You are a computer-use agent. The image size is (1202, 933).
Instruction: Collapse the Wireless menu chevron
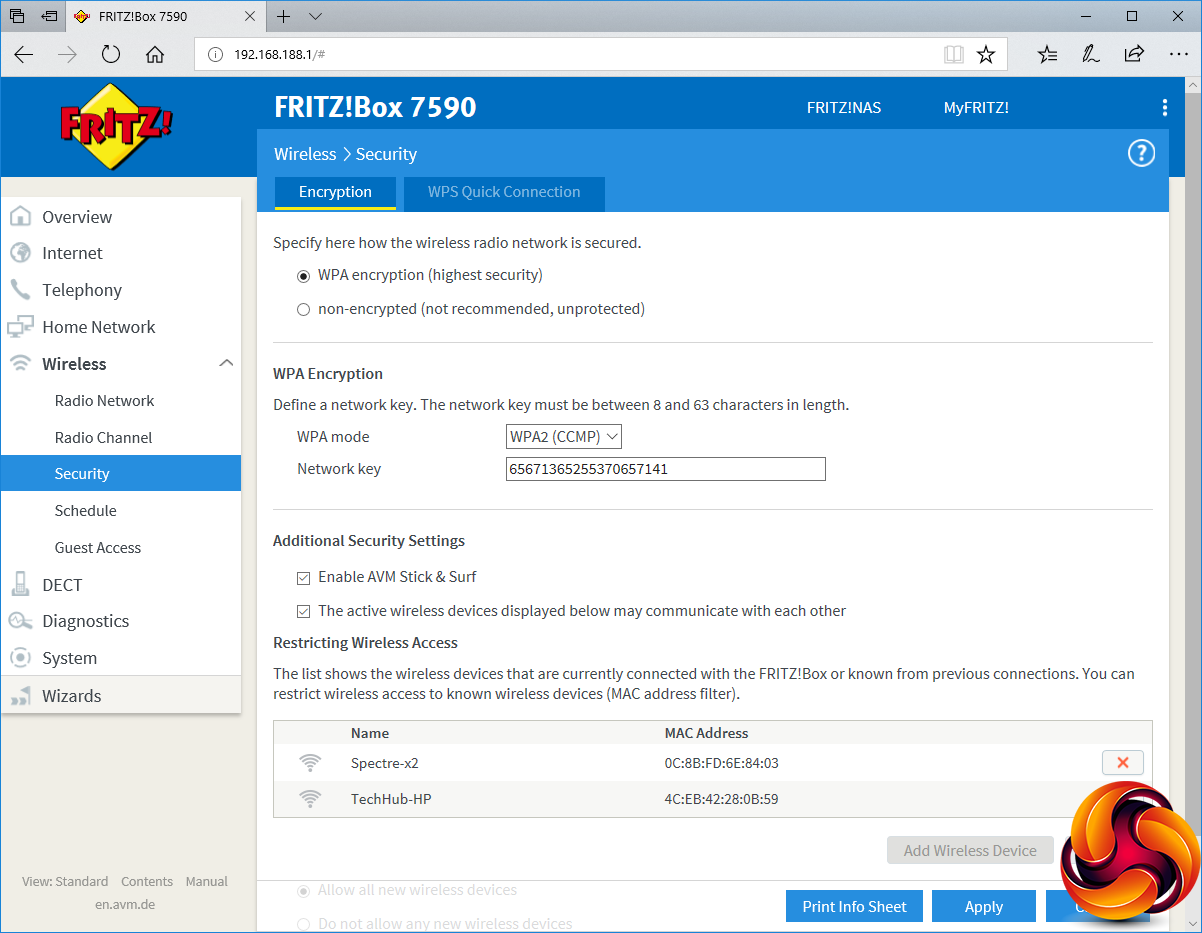tap(226, 363)
